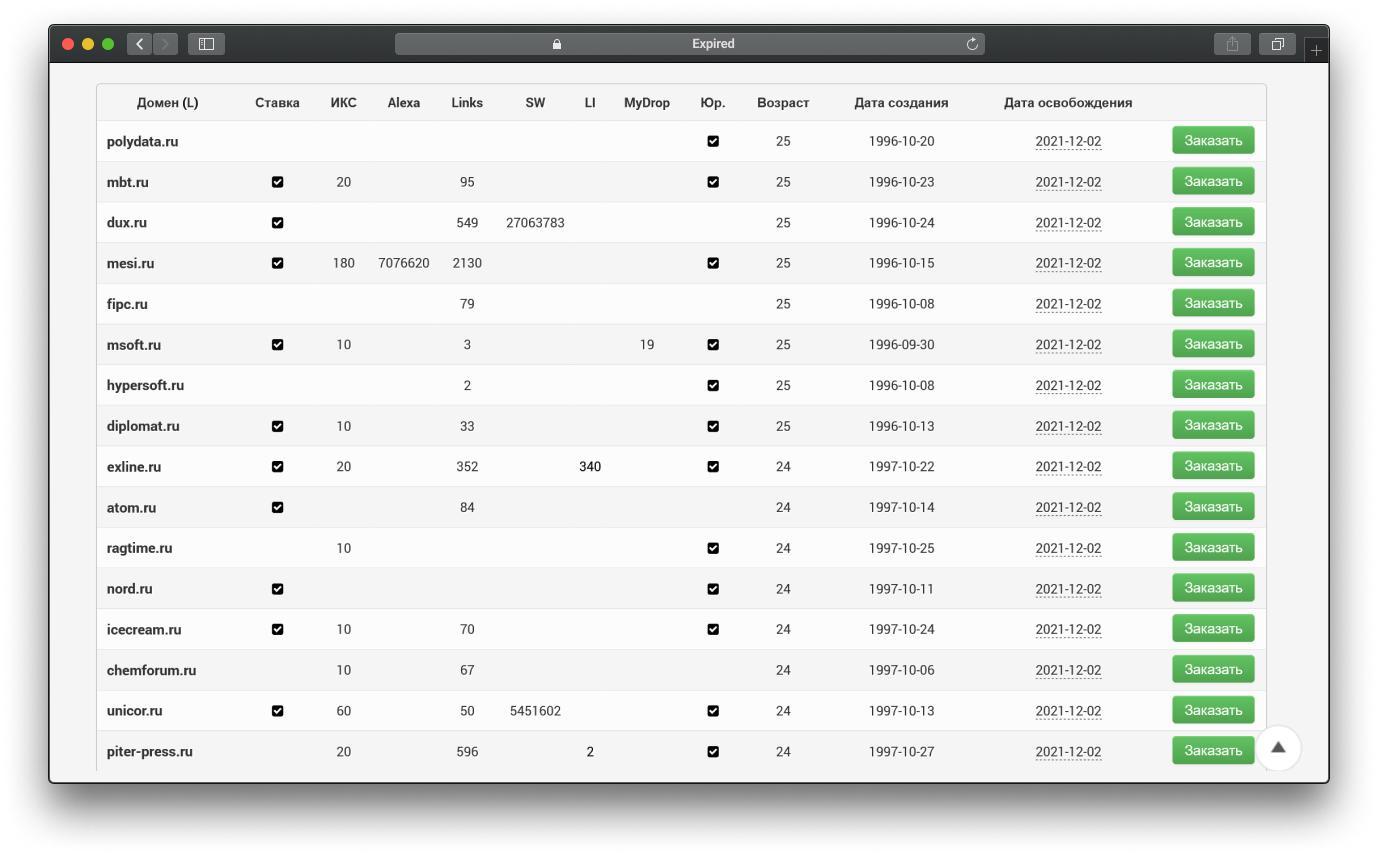Select creation date 1996-09-30
The height and width of the screenshot is (856, 1378).
pyautogui.click(x=901, y=345)
